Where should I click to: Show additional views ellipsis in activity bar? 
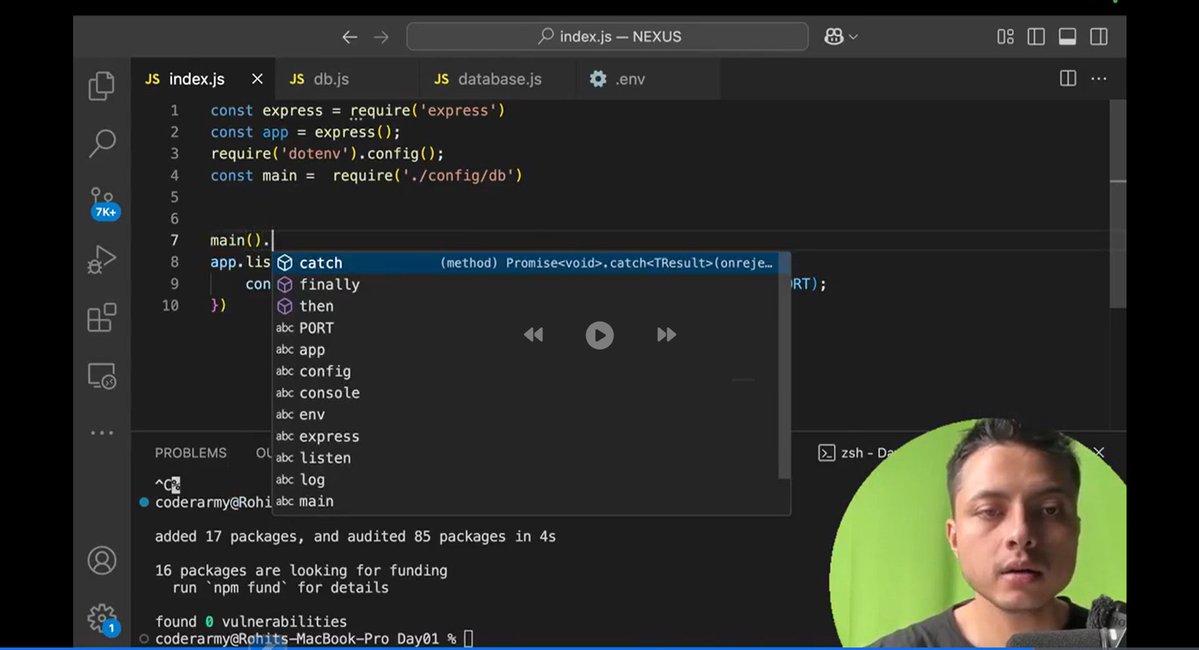click(x=102, y=433)
